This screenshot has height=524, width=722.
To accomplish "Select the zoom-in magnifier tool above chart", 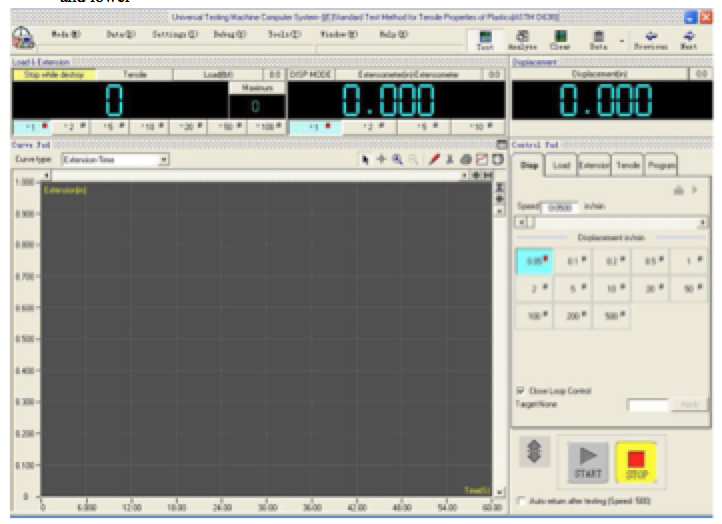I will coord(397,159).
